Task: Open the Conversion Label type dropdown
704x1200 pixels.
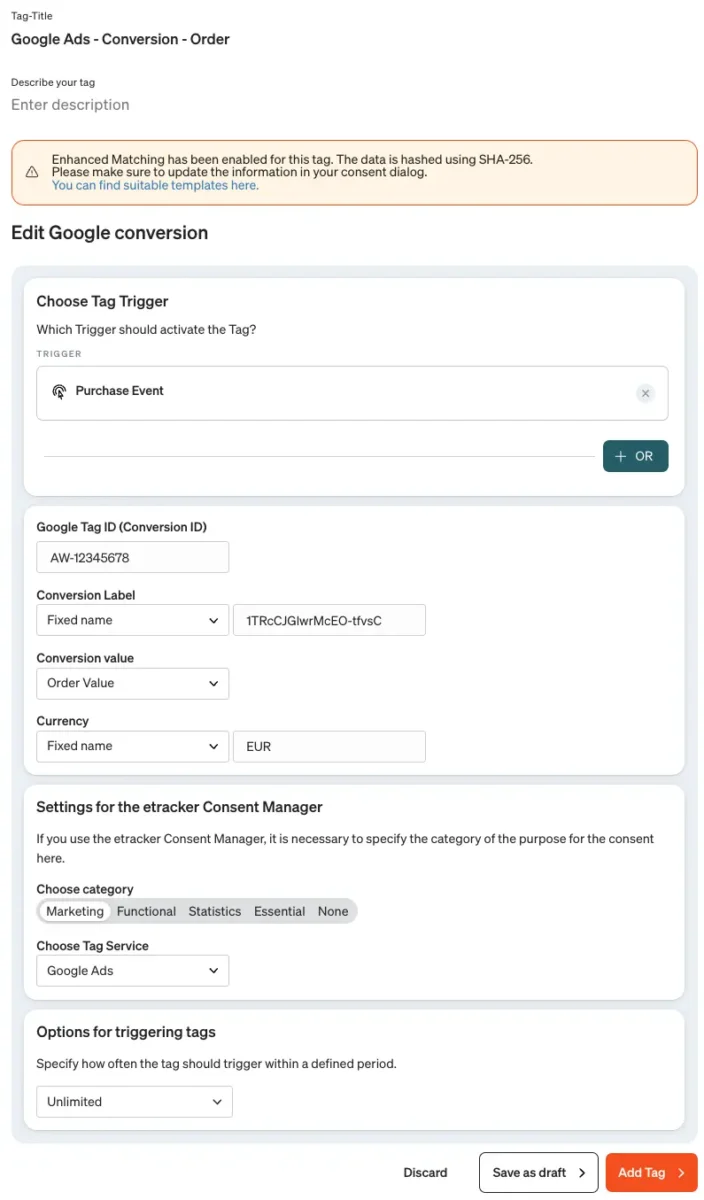Action: click(x=133, y=620)
